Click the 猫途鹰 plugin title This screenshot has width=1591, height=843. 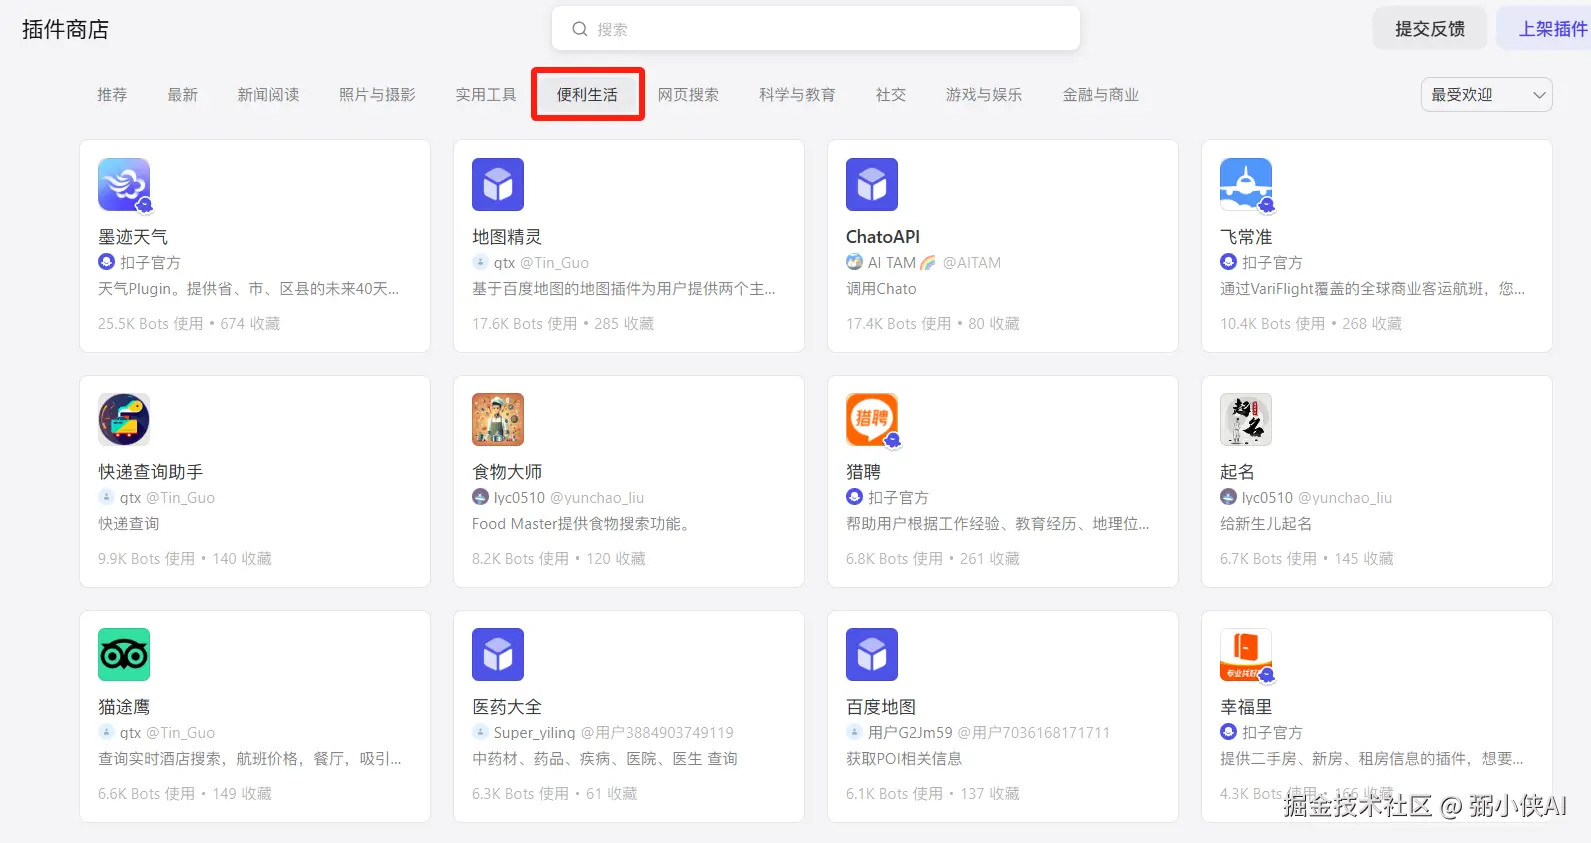click(124, 707)
